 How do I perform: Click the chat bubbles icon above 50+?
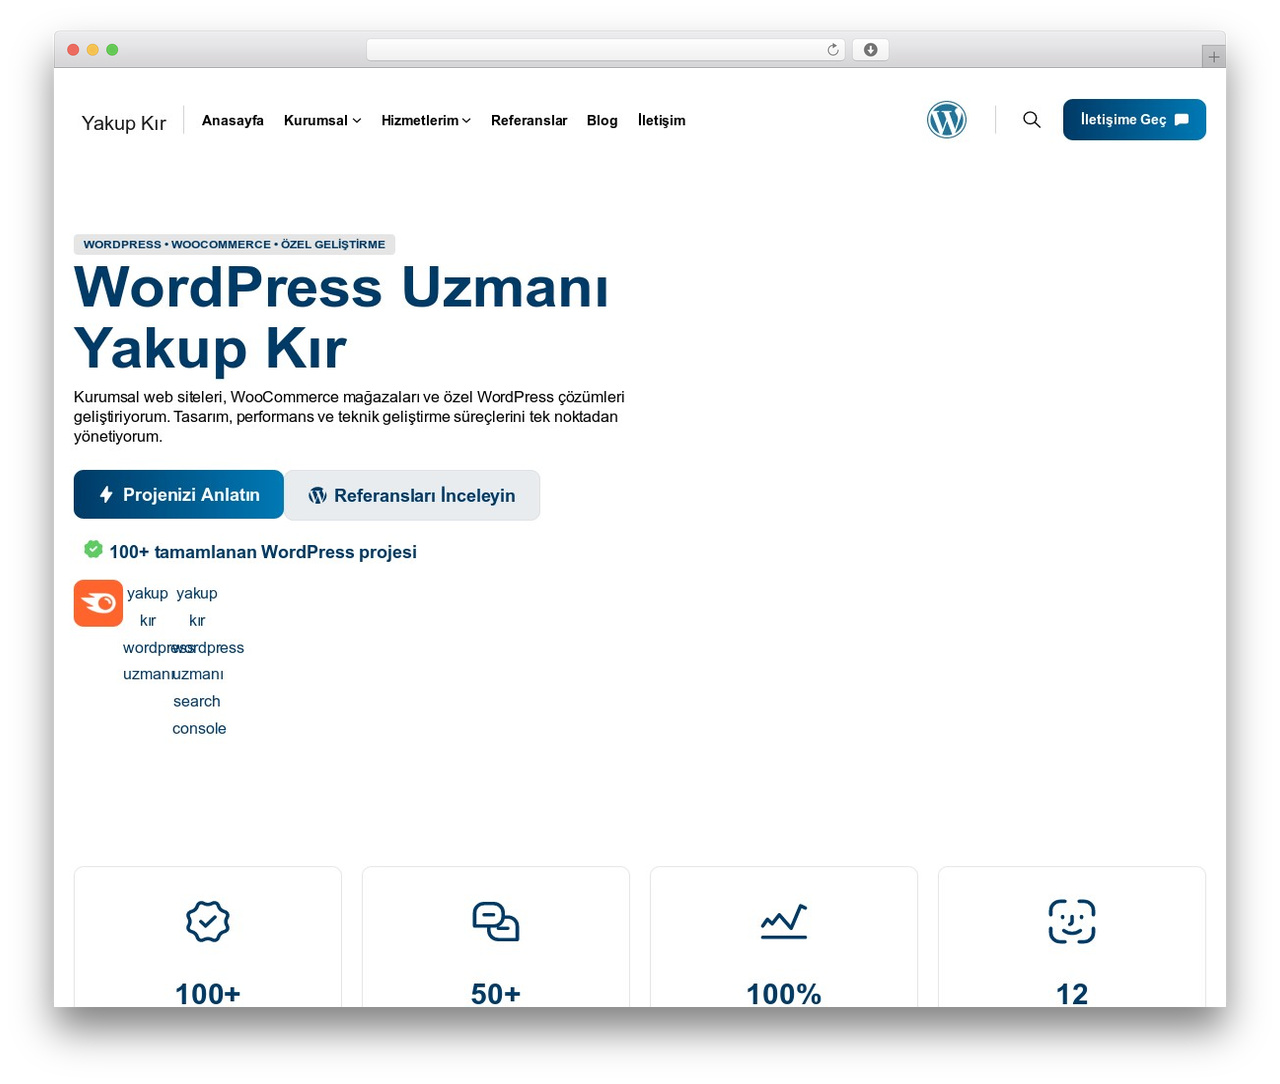pos(496,921)
